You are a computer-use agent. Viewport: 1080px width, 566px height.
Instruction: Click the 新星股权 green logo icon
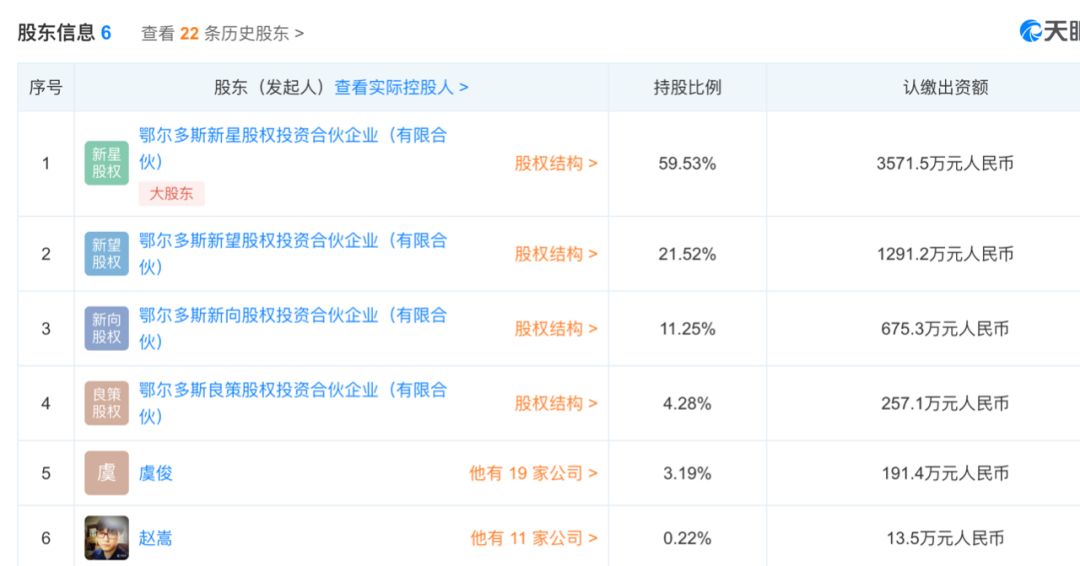pyautogui.click(x=107, y=163)
